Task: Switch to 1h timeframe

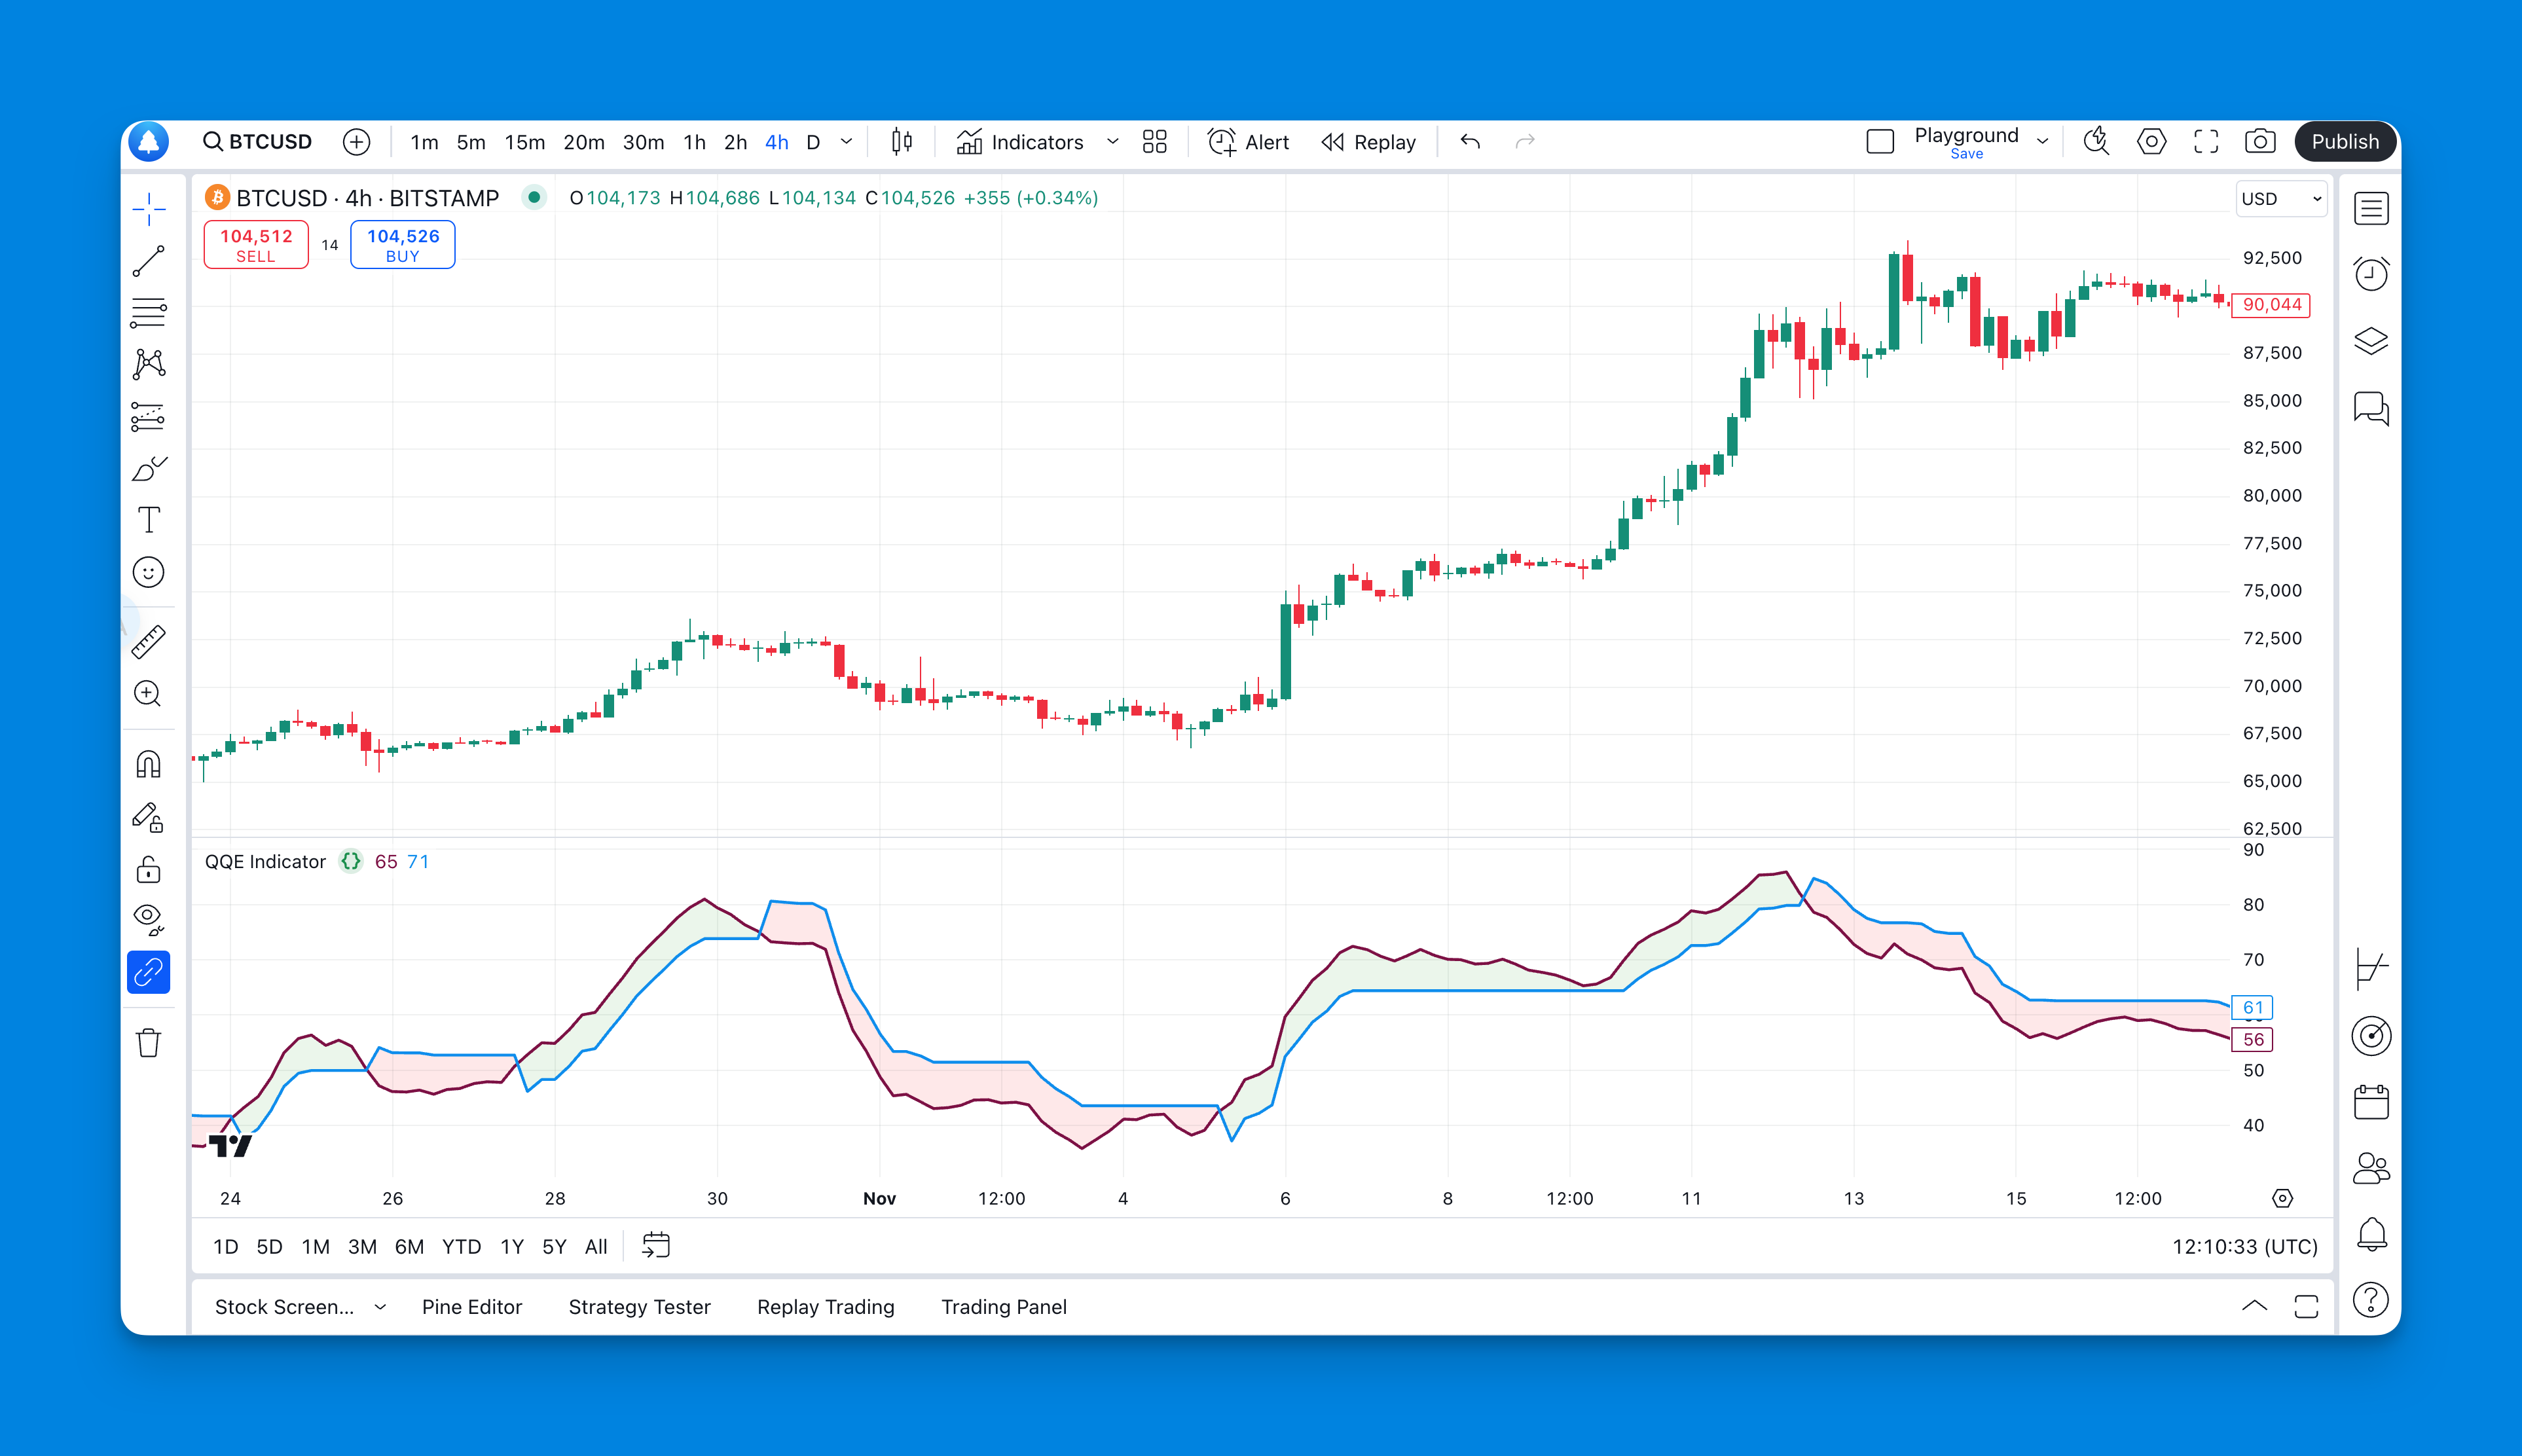Action: click(x=695, y=142)
